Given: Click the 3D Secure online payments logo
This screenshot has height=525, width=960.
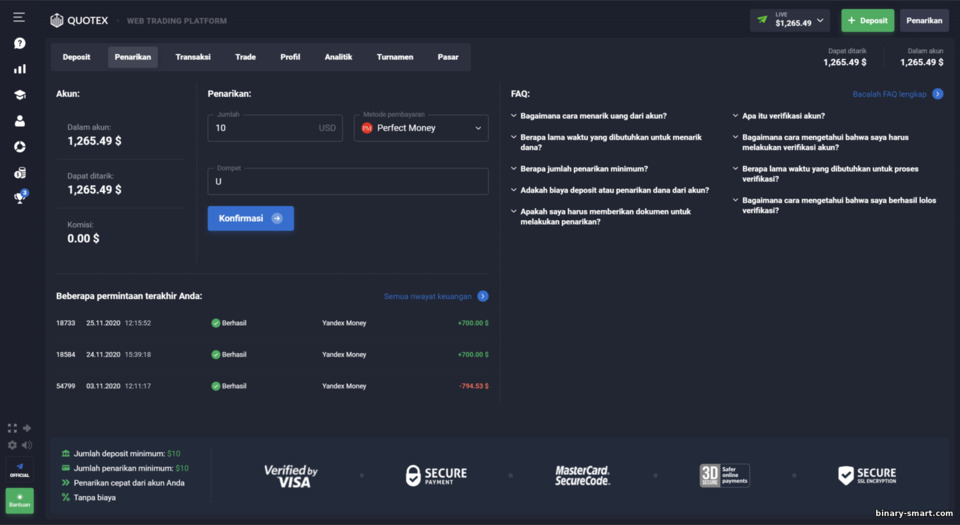Looking at the screenshot, I should point(724,475).
